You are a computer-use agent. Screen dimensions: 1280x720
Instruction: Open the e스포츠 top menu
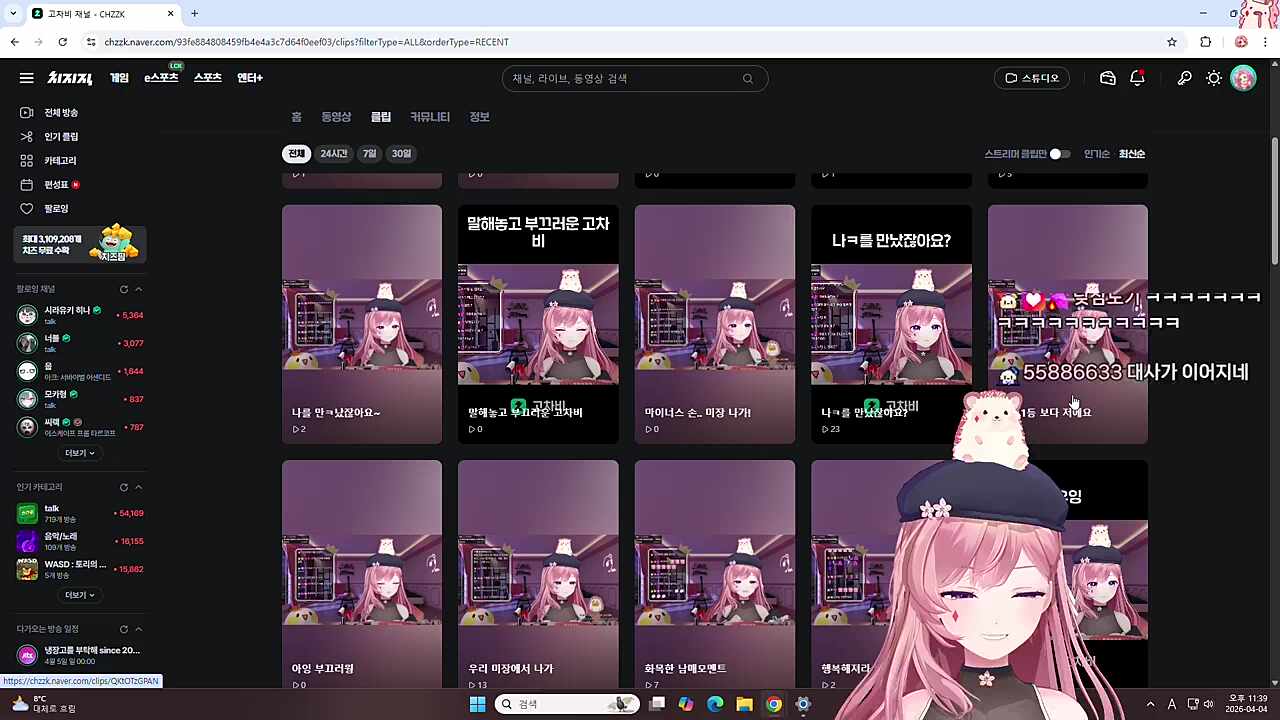coord(161,78)
